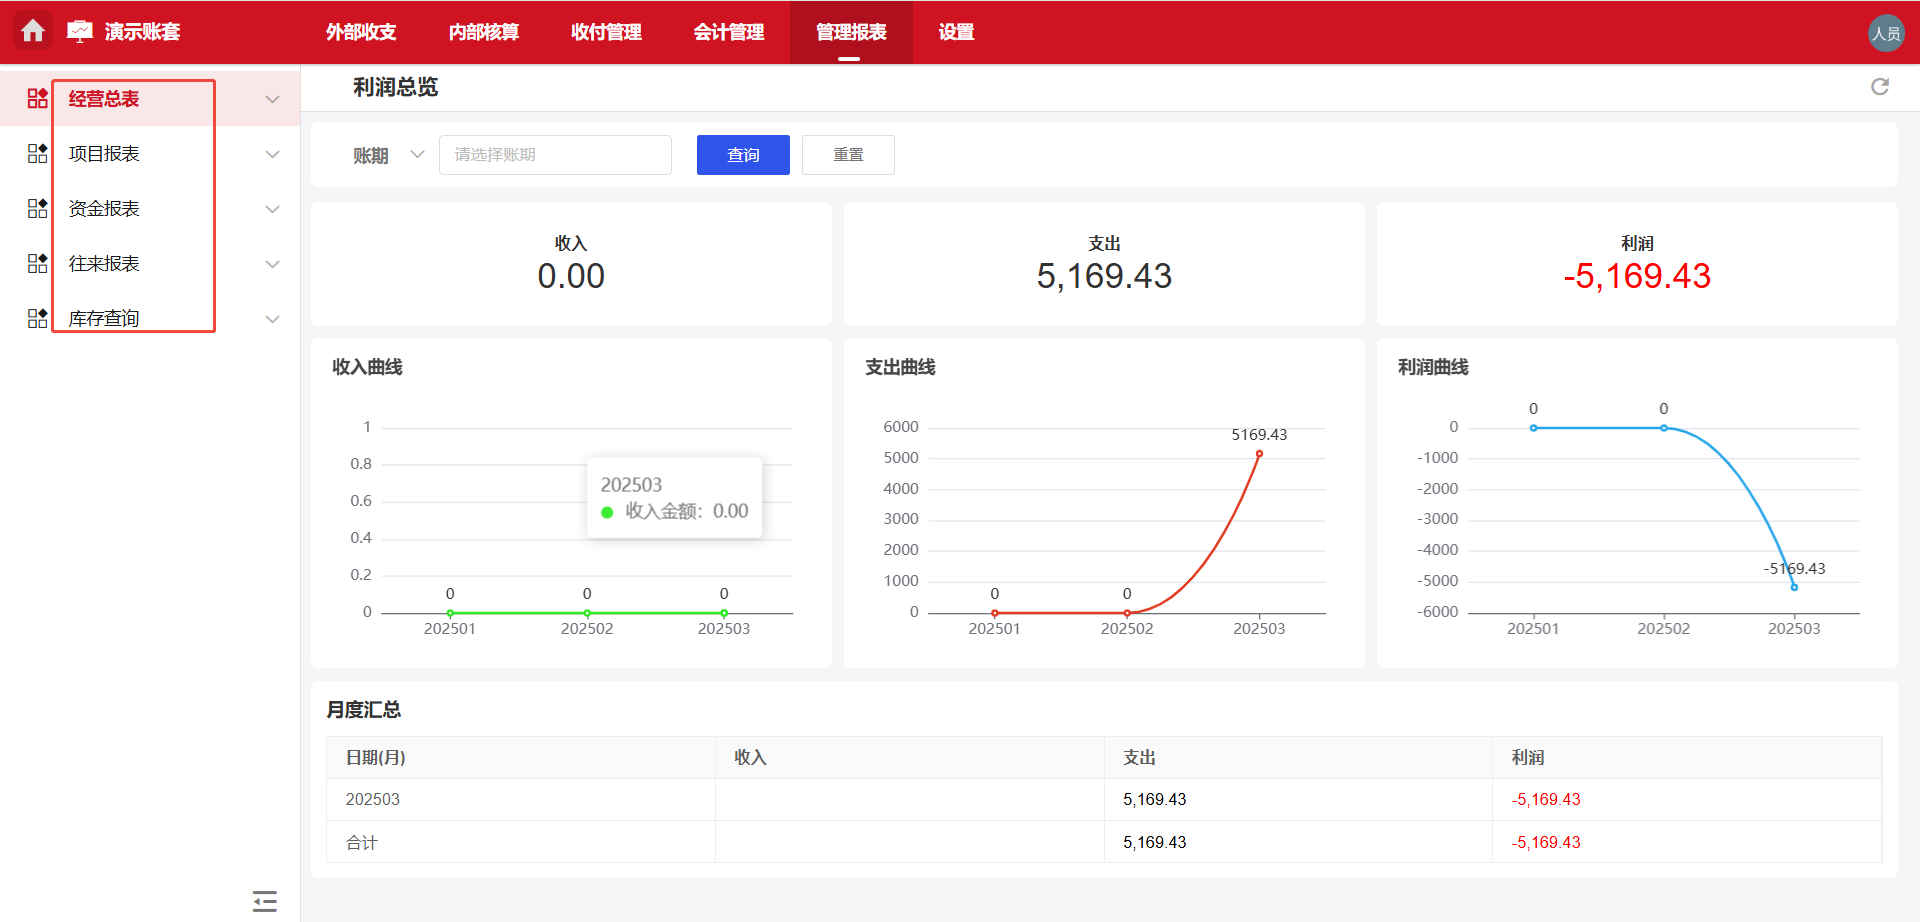Click the 资金报表 sidebar icon
Image resolution: width=1920 pixels, height=922 pixels.
(36, 208)
